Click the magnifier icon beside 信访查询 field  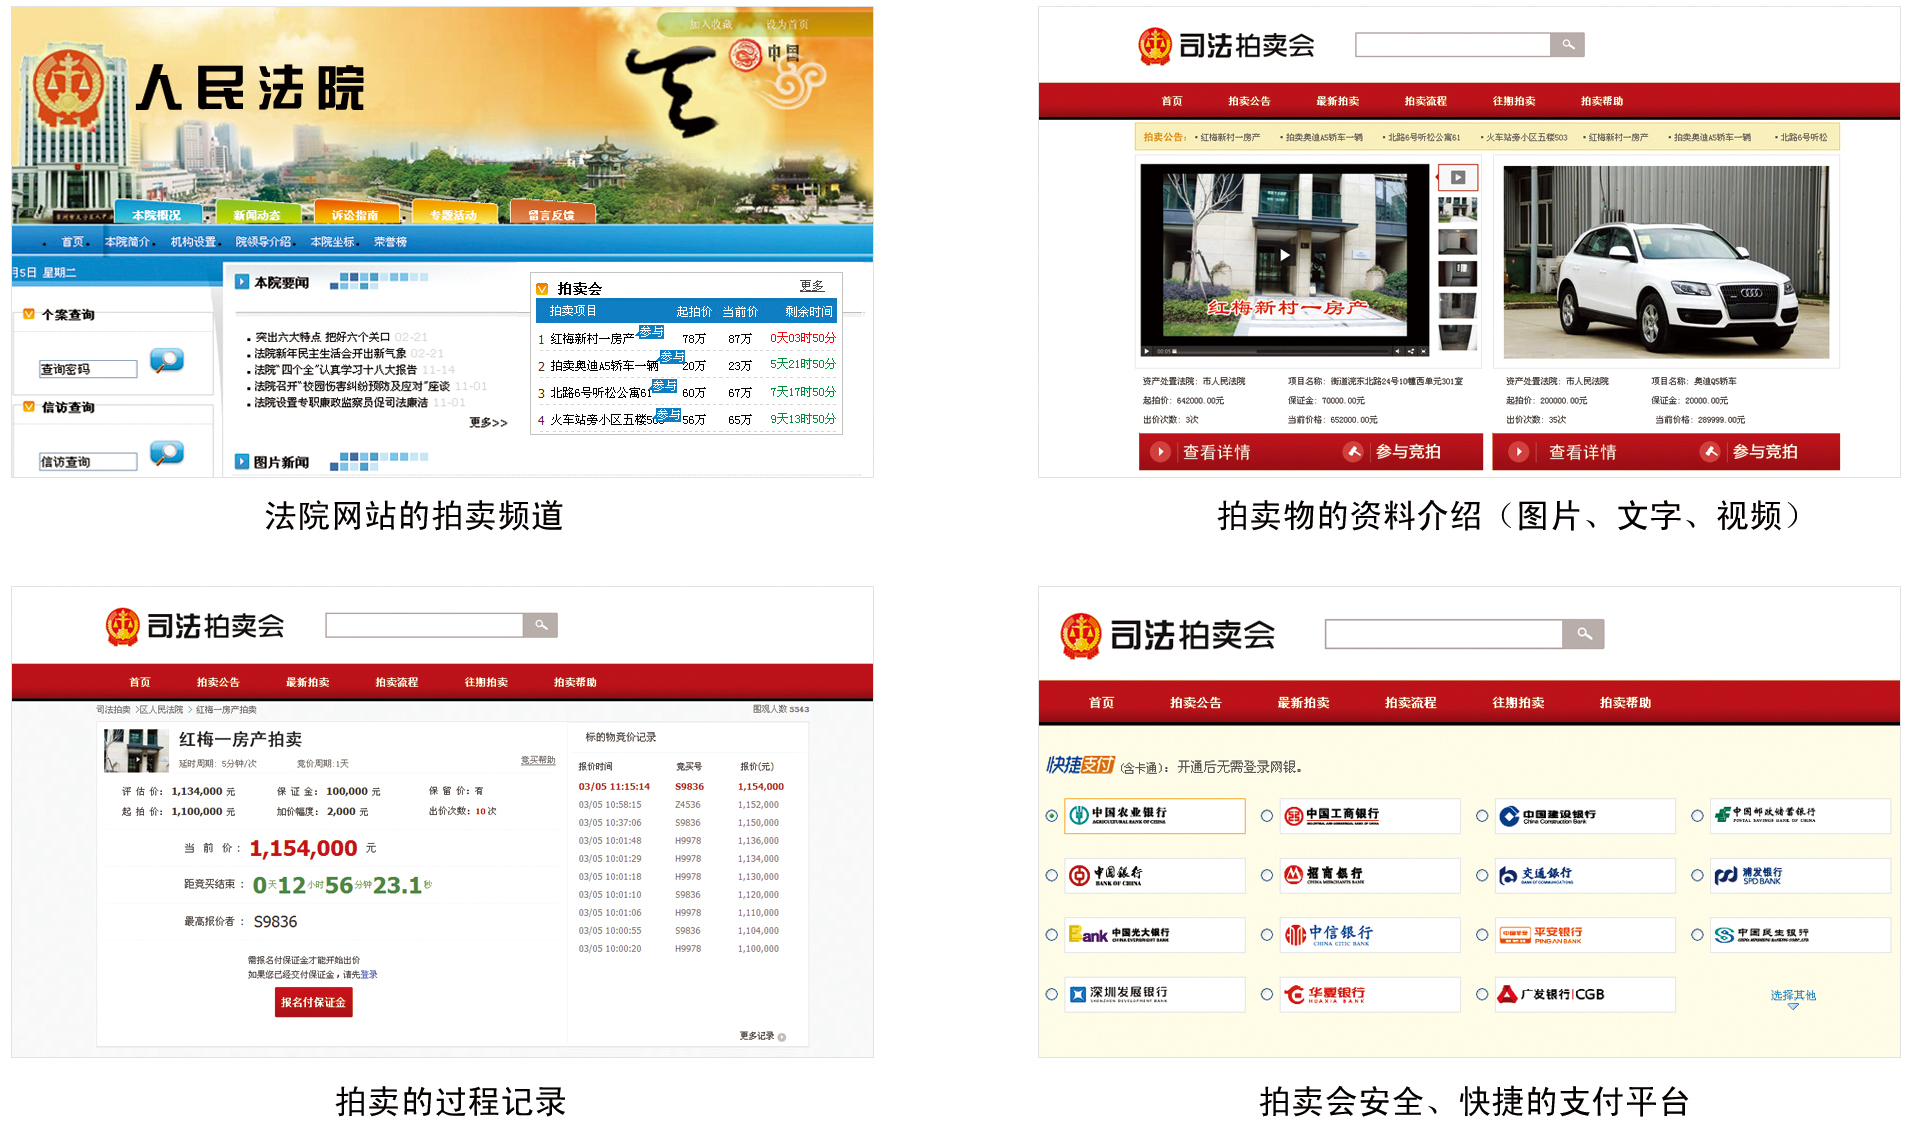click(x=166, y=454)
